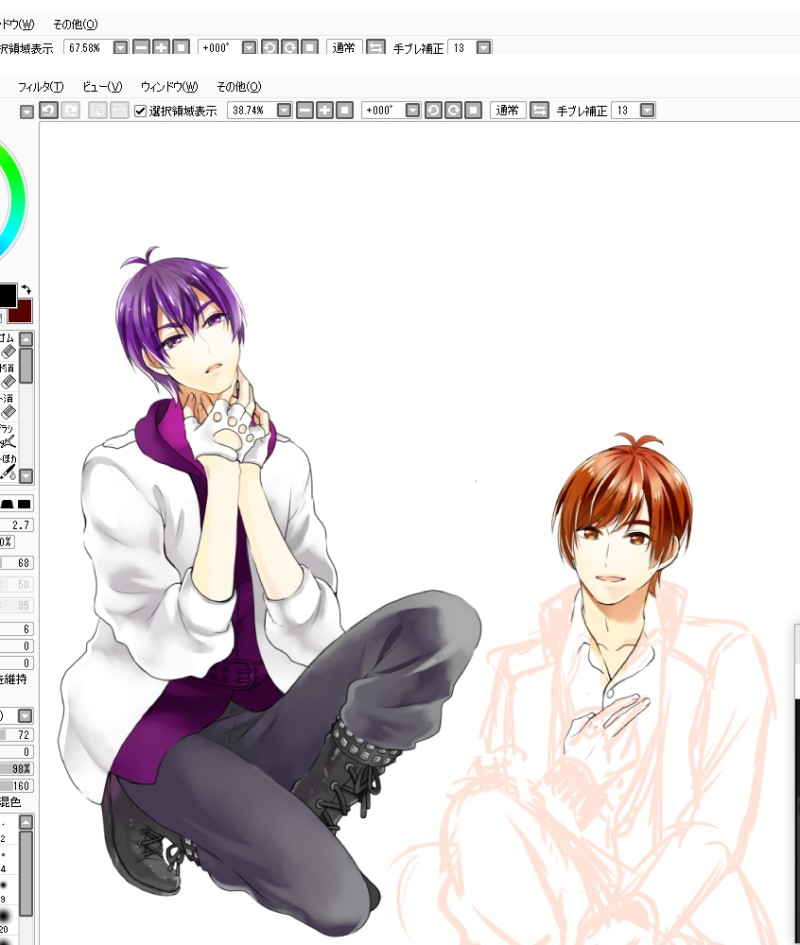Image resolution: width=800 pixels, height=945 pixels.
Task: Click 通常 button in lower toolbar
Action: tap(507, 110)
